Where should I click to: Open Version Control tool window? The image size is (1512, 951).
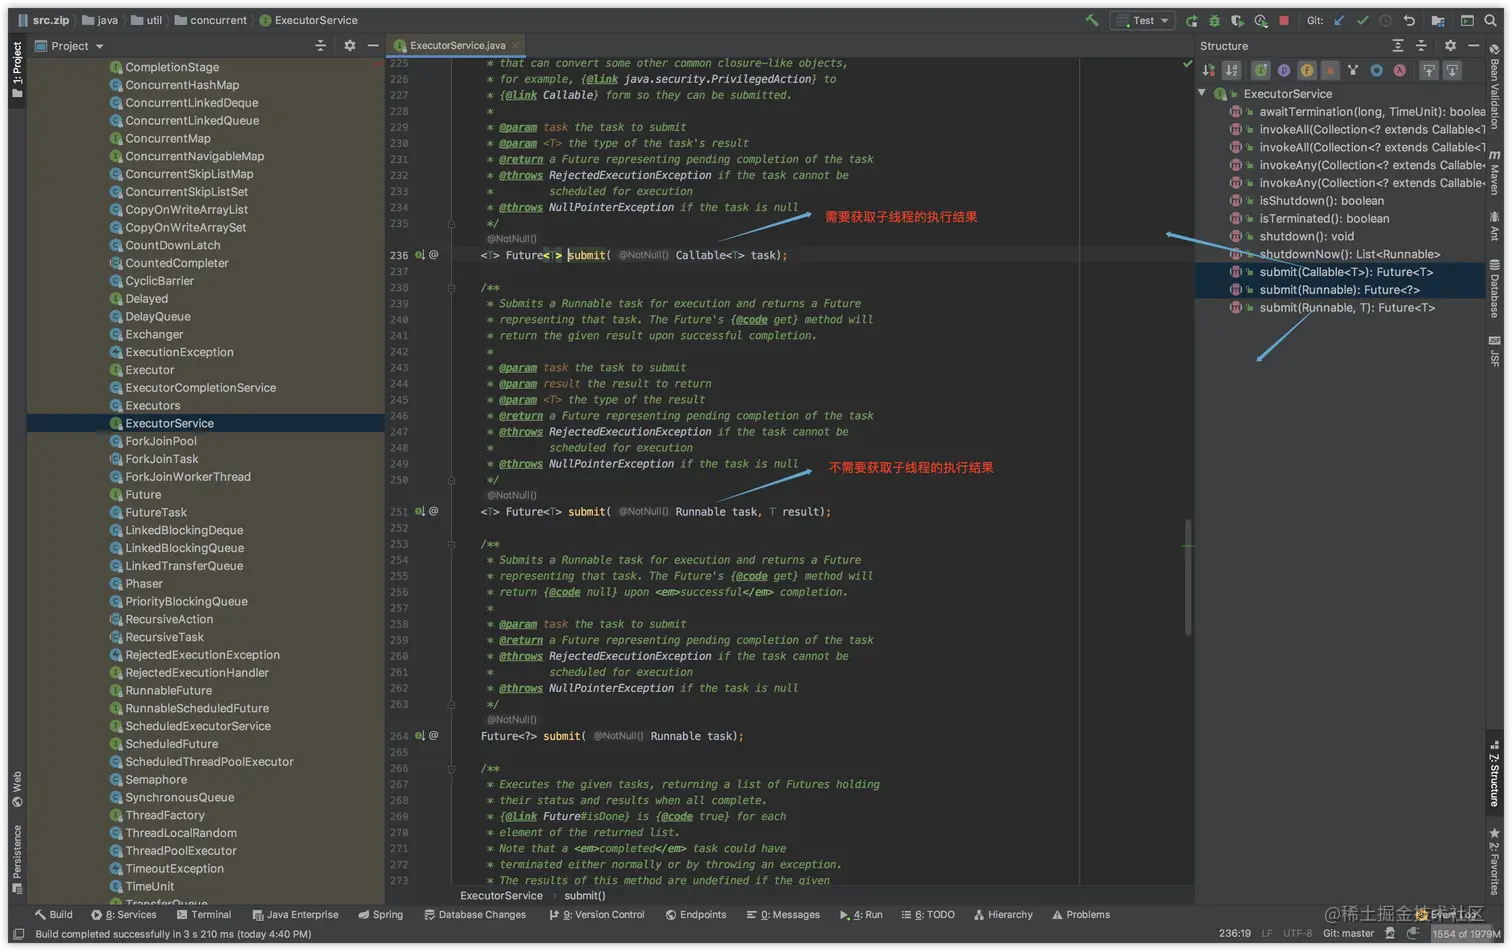coord(597,915)
